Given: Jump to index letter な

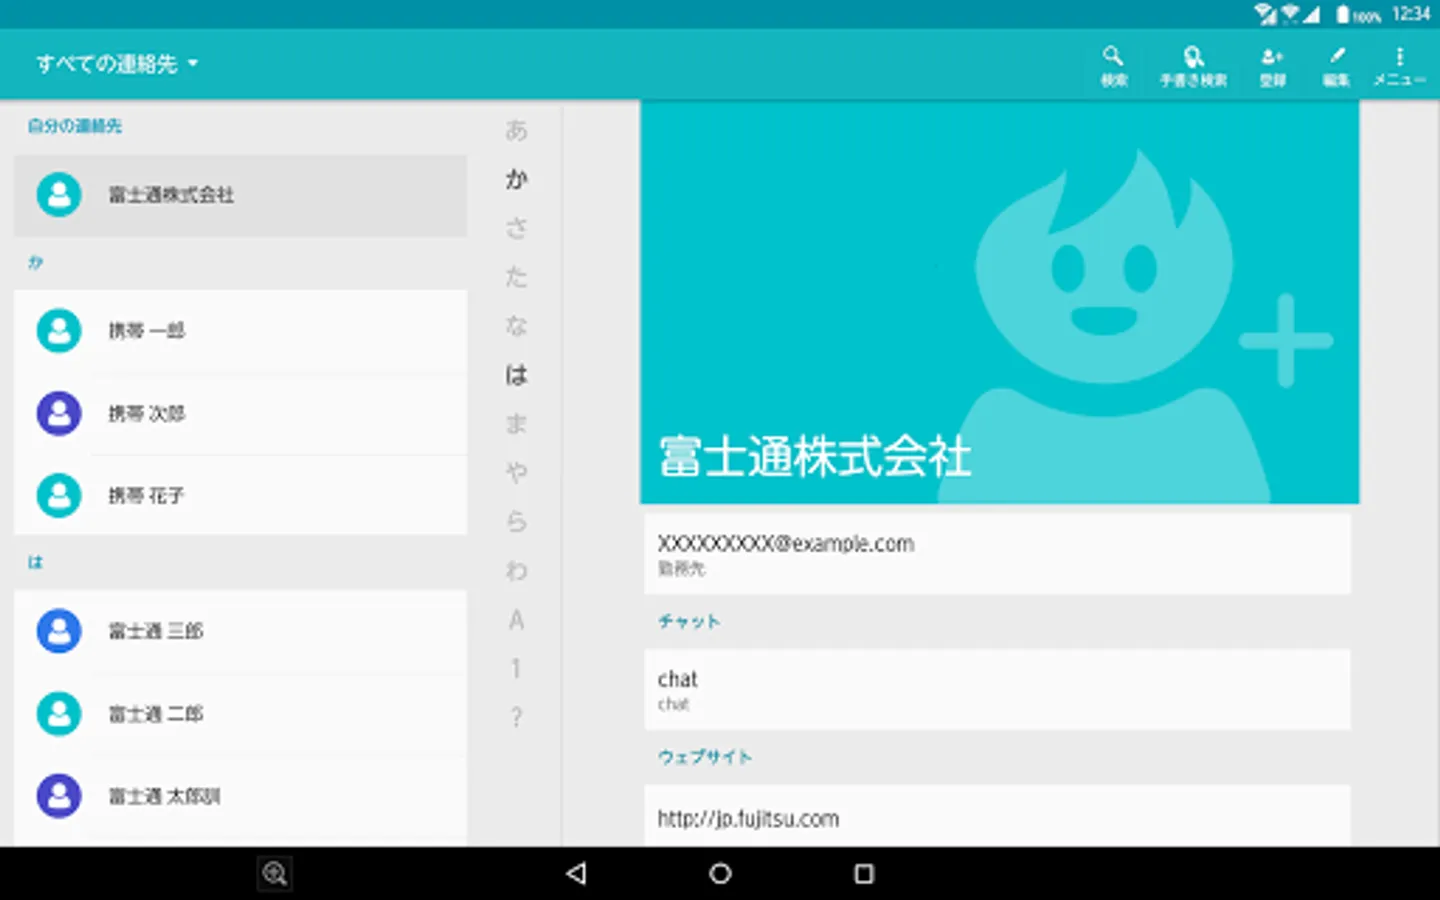Looking at the screenshot, I should click(x=516, y=326).
